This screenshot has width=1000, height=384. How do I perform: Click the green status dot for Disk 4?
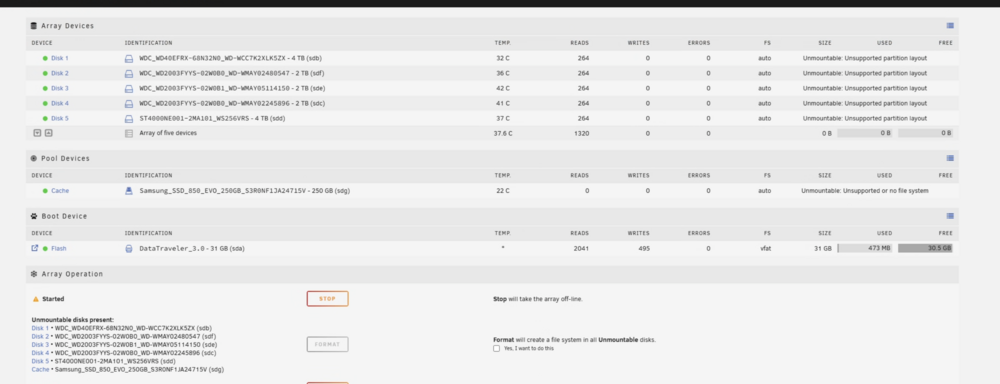45,103
